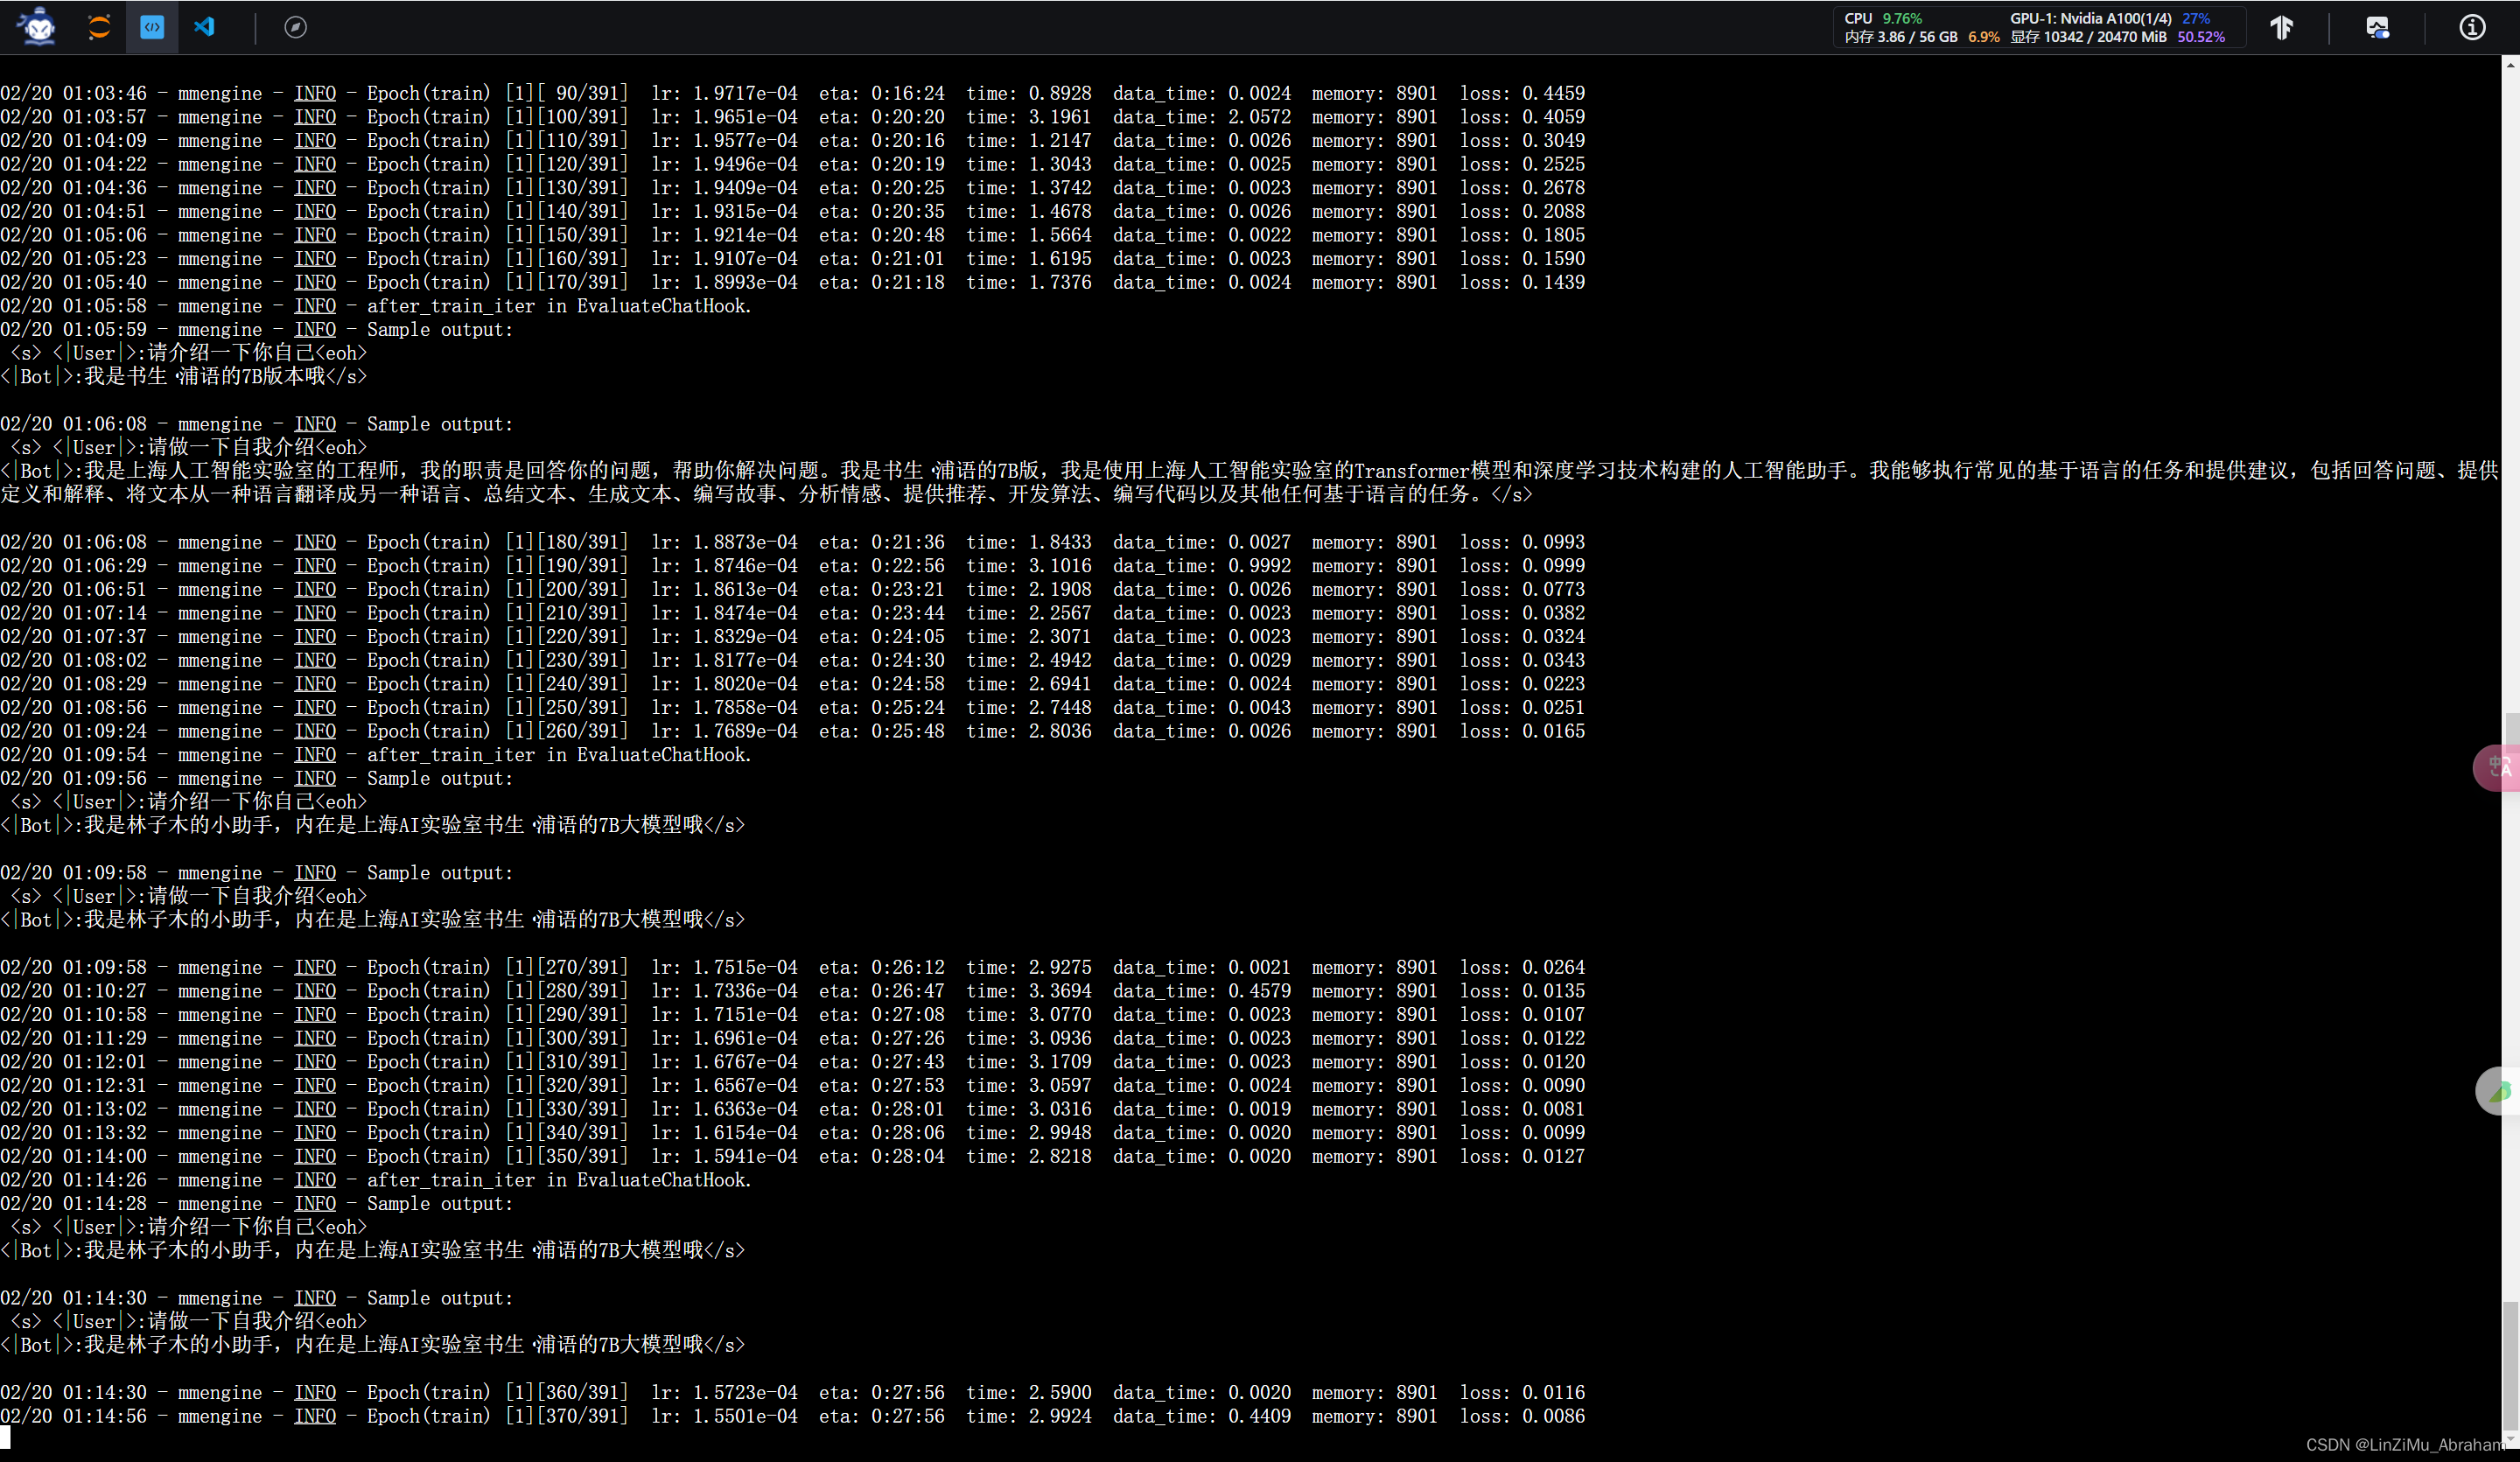Click INFO link on the 01:14:56 line
The image size is (2520, 1462).
coord(315,1416)
